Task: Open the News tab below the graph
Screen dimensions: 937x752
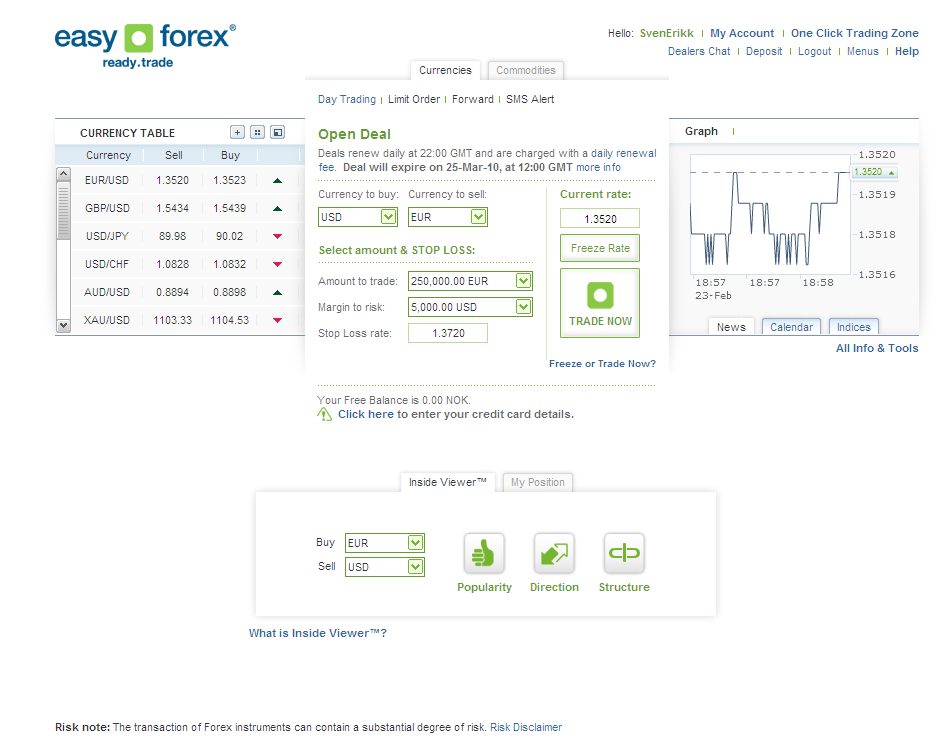Action: 731,327
